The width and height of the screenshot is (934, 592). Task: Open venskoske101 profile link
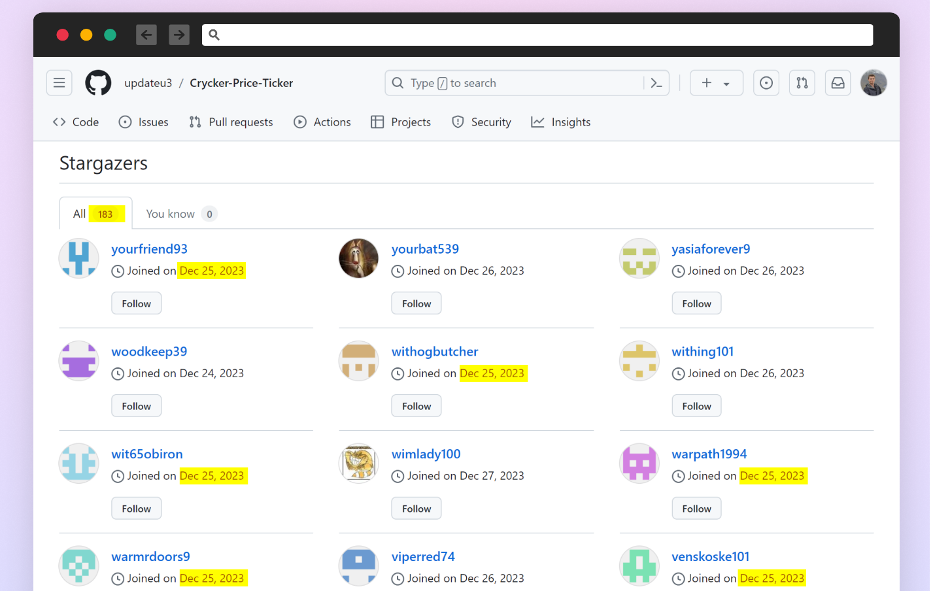[x=710, y=556]
